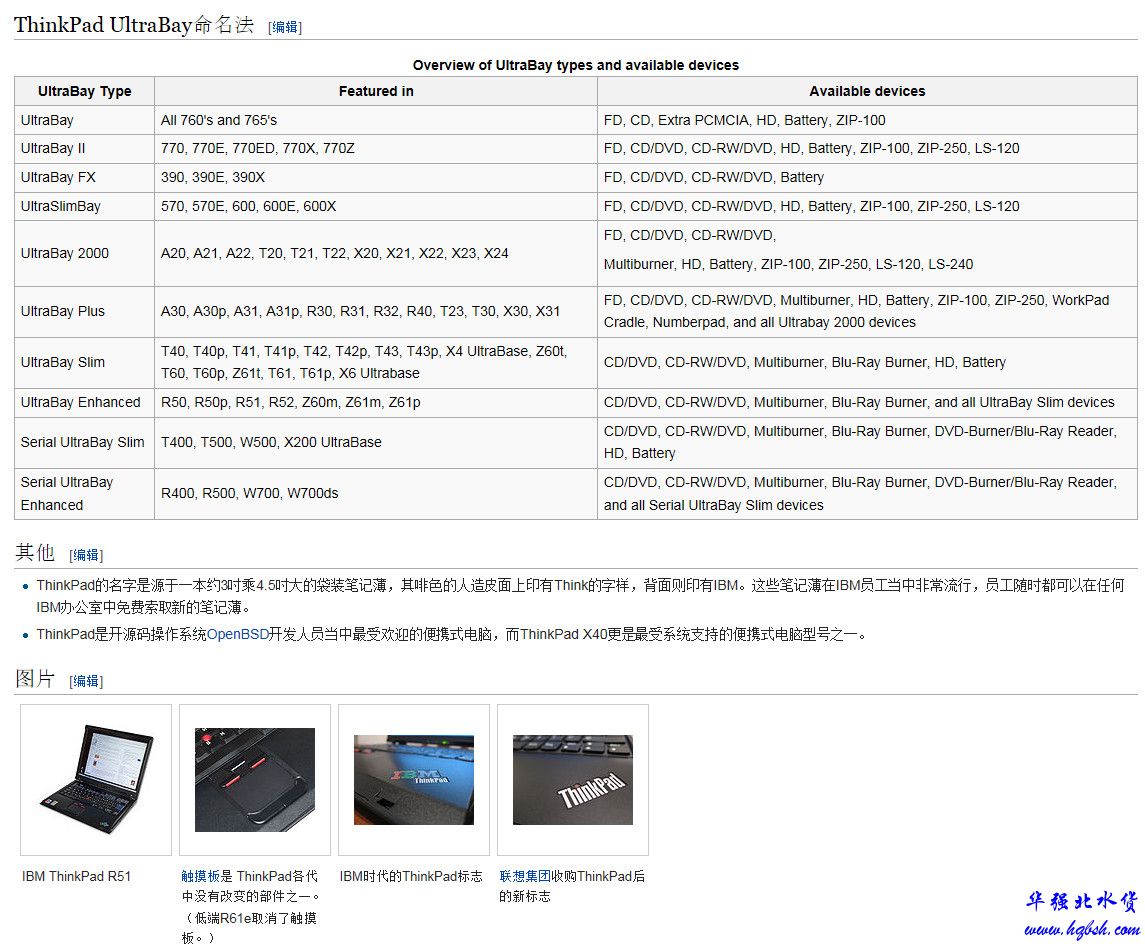Click 'T400, T500, W500, X200 UltraBase' cell
Image resolution: width=1145 pixels, height=947 pixels.
(376, 442)
